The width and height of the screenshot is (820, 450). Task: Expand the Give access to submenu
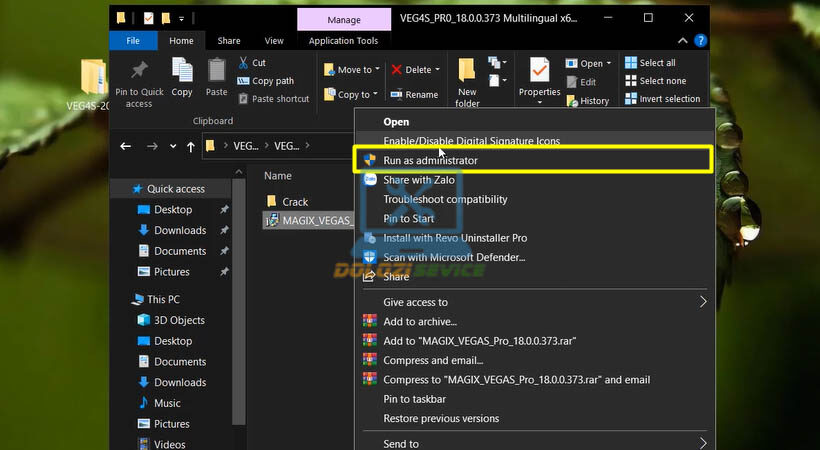point(702,302)
